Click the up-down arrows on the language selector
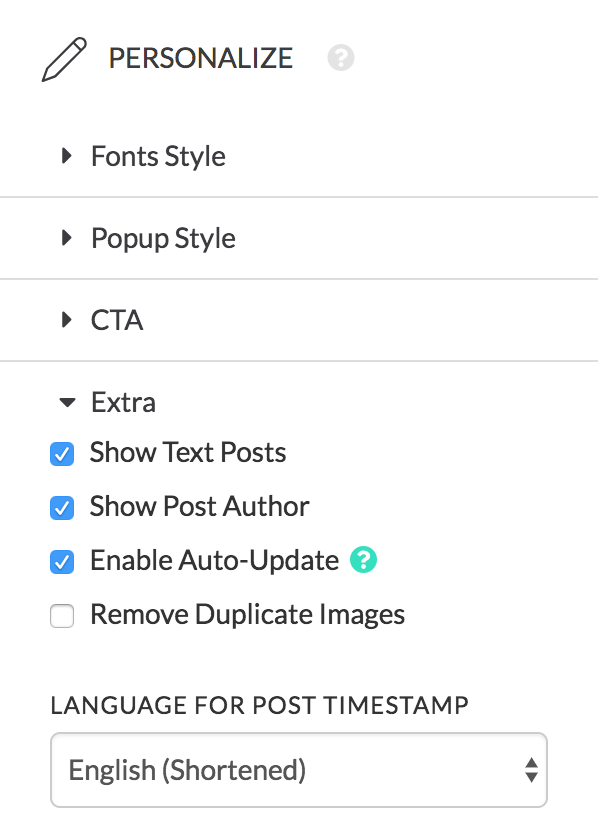Viewport: 598px width, 814px height. [x=531, y=770]
